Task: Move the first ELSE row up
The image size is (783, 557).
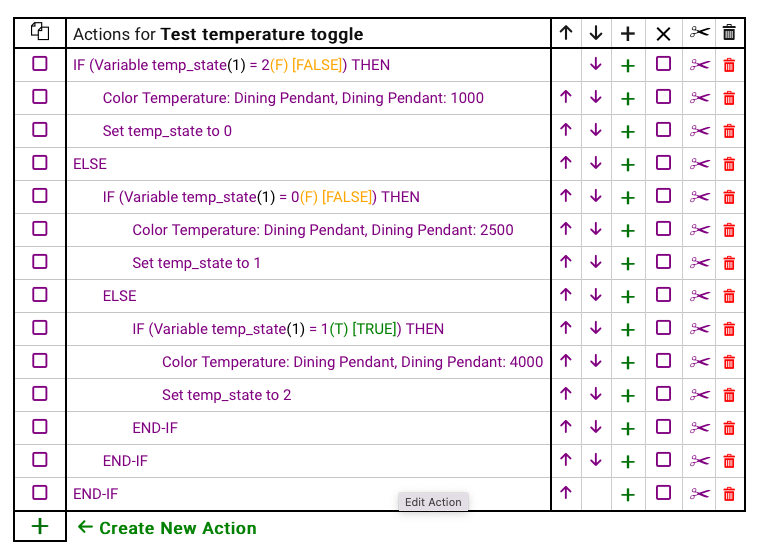Action: [x=566, y=163]
